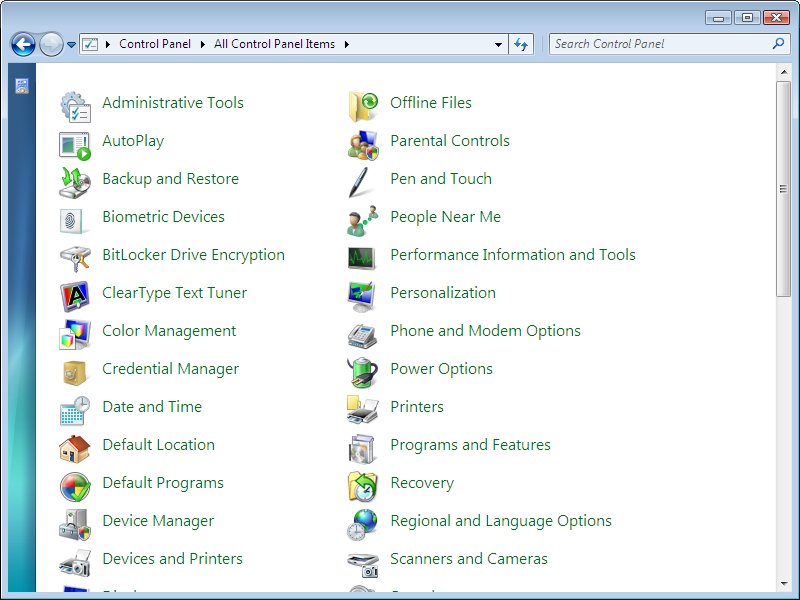Click the AutoPlay icon
Image resolution: width=800 pixels, height=600 pixels.
(75, 145)
